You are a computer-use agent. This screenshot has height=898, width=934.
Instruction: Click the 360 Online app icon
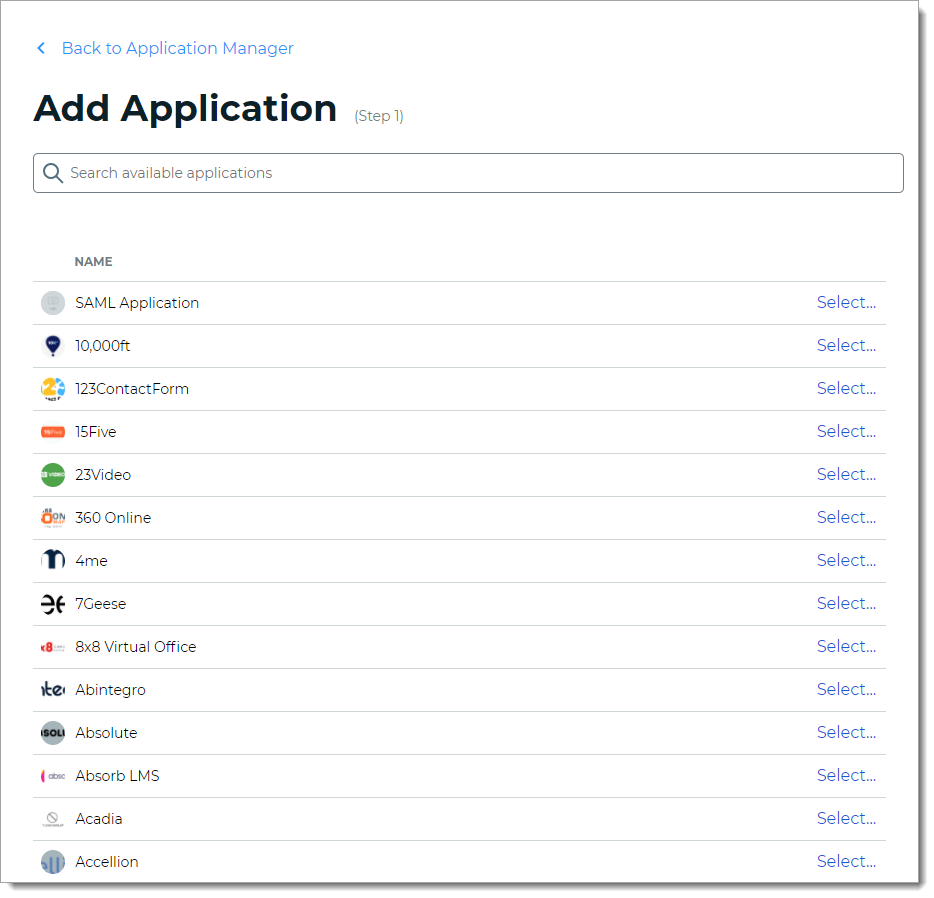point(52,517)
